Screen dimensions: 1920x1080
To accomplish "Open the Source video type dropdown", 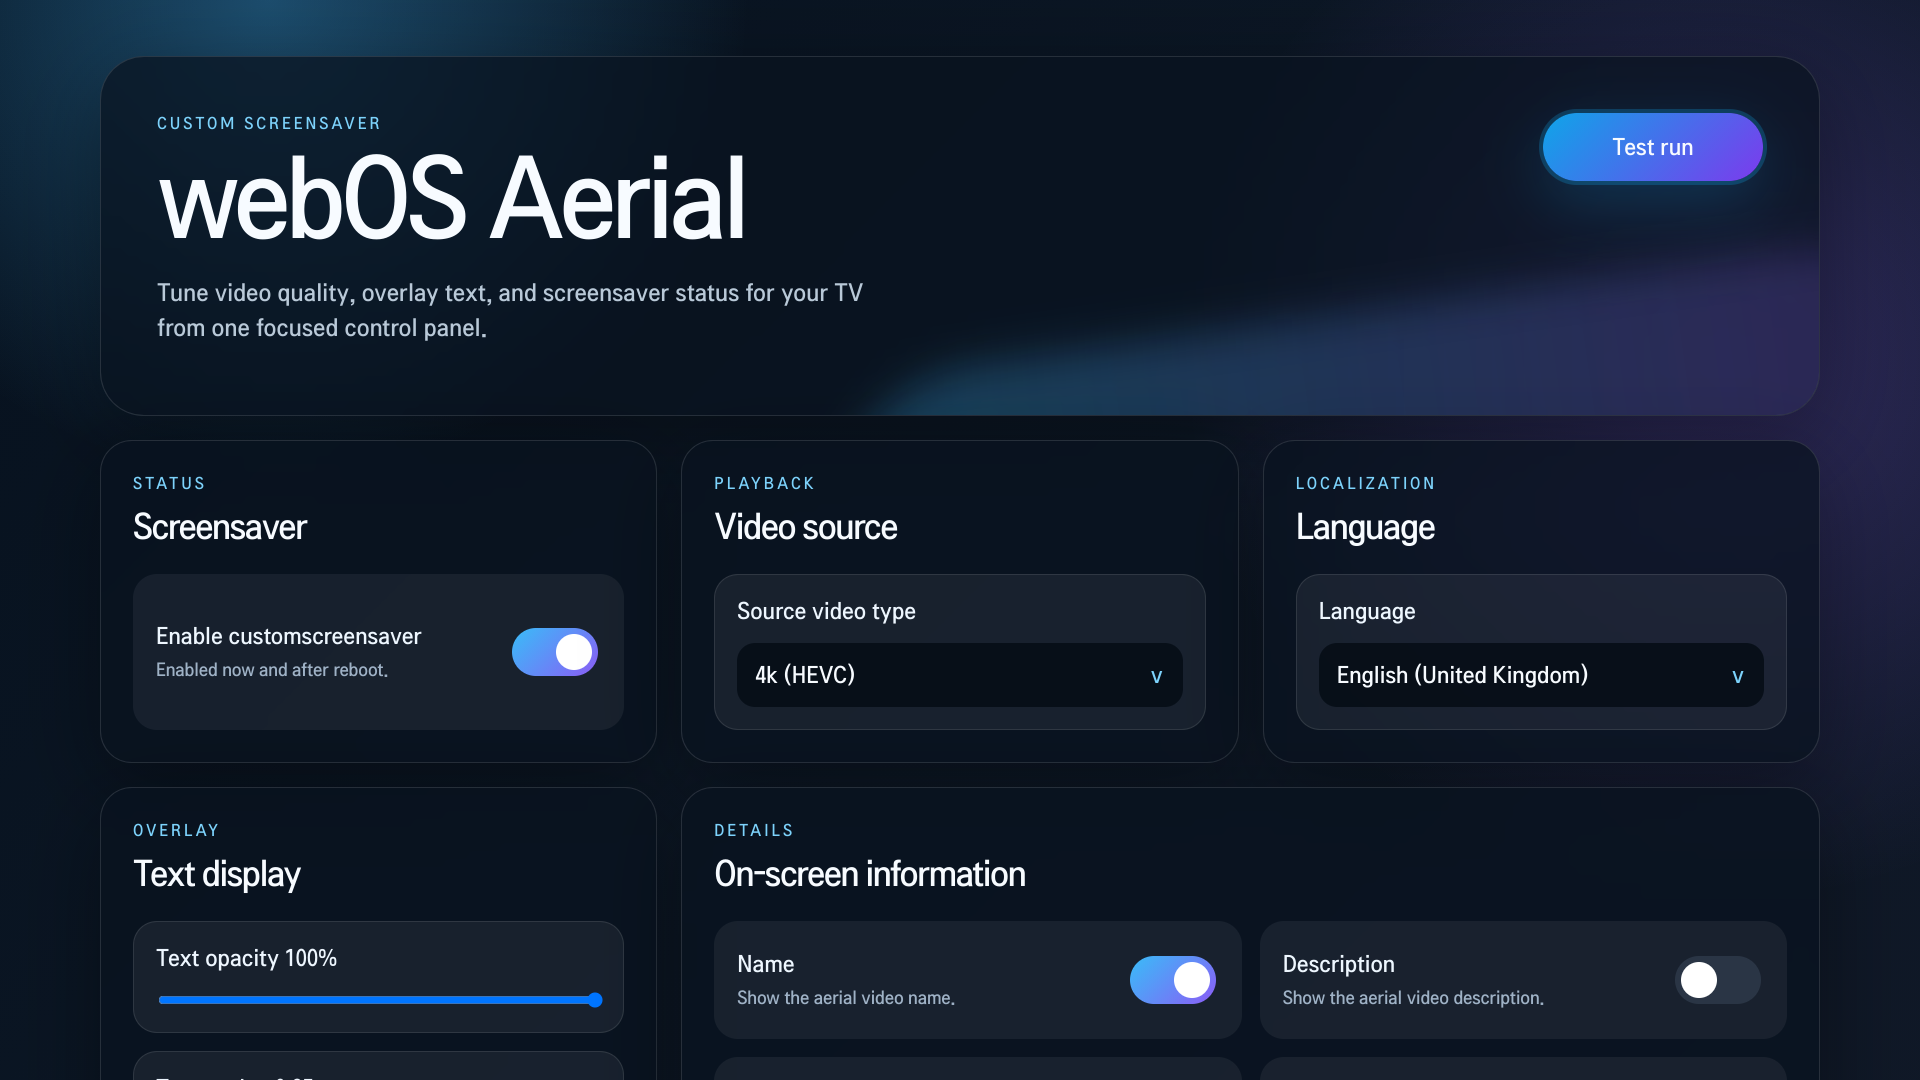I will tap(960, 675).
